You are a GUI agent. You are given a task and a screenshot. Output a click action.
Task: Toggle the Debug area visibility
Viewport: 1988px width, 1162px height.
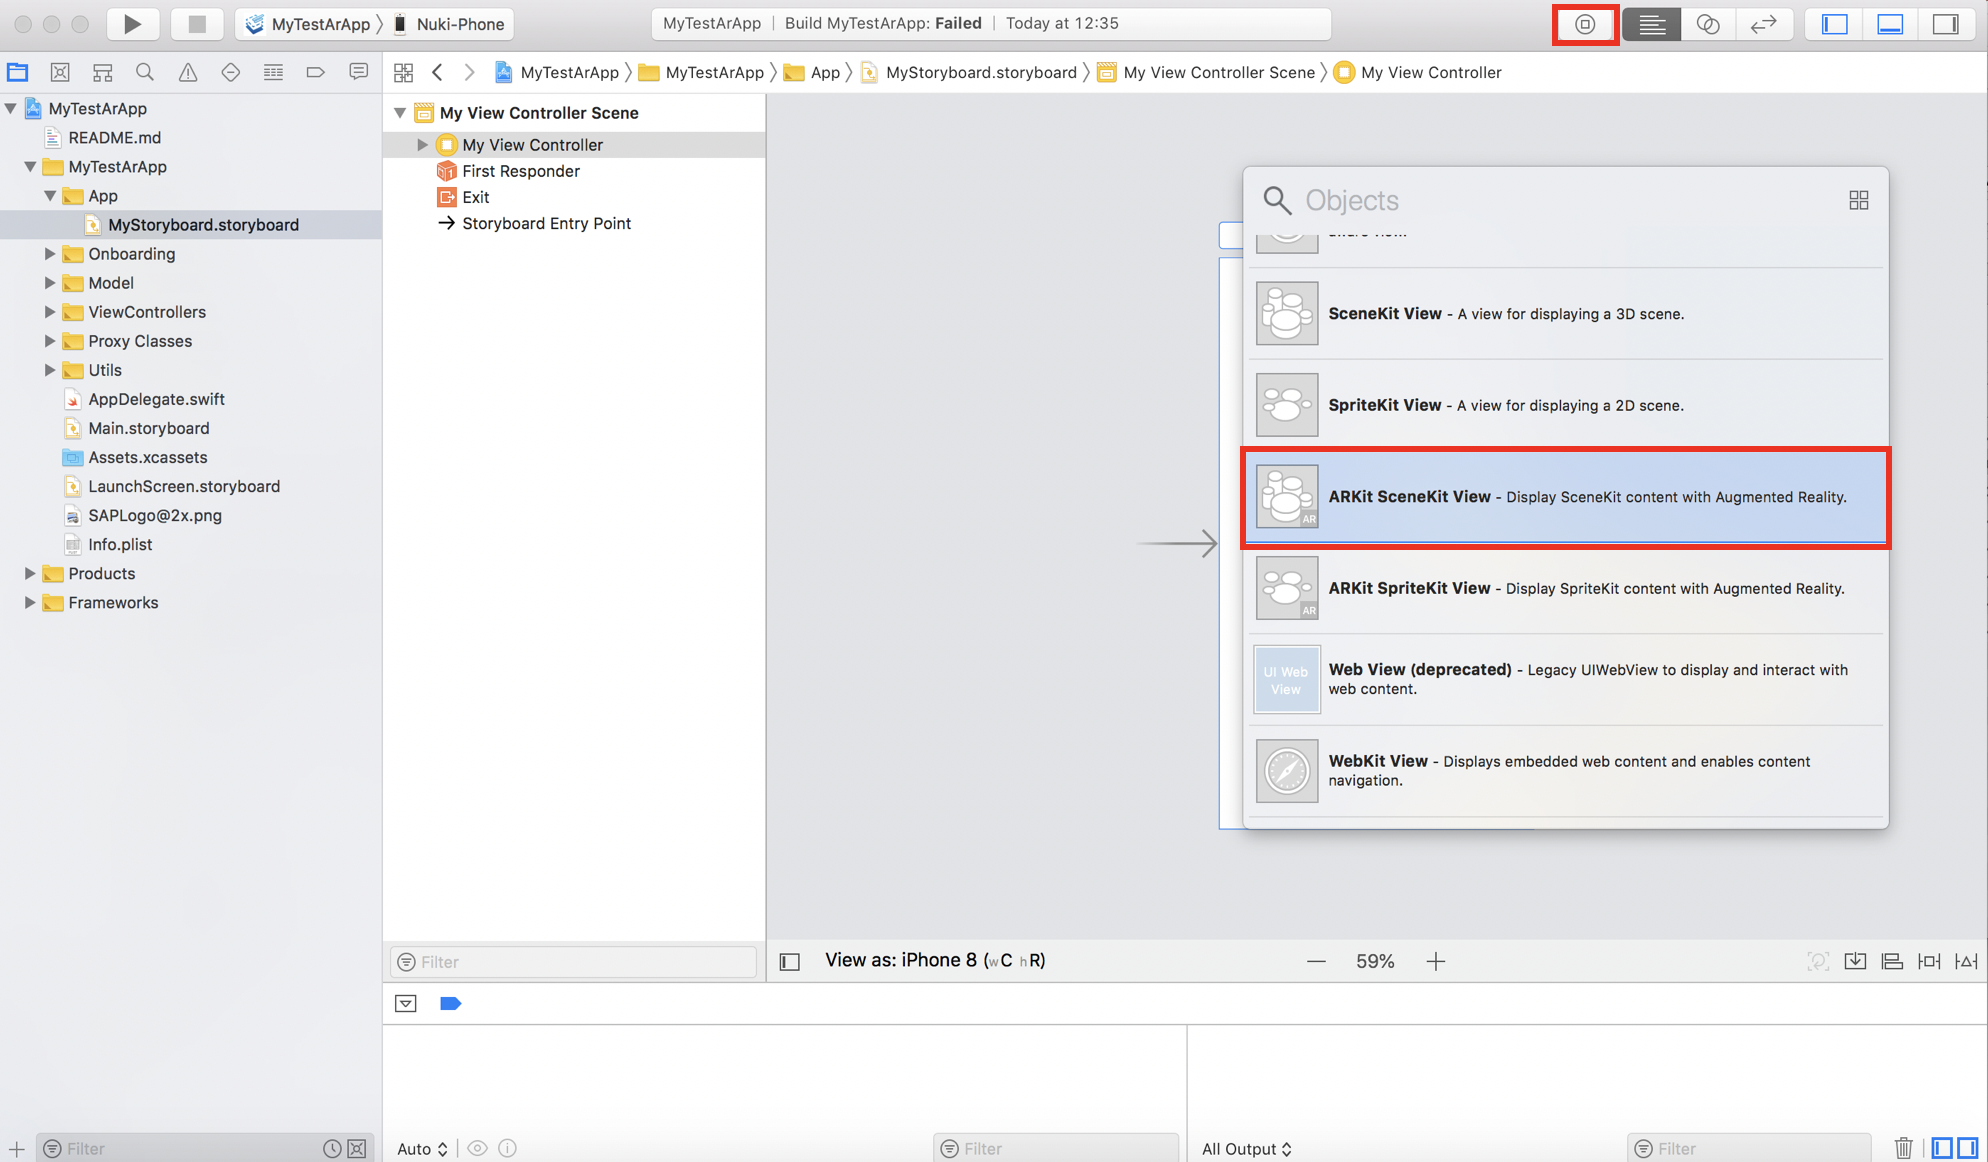[1890, 24]
